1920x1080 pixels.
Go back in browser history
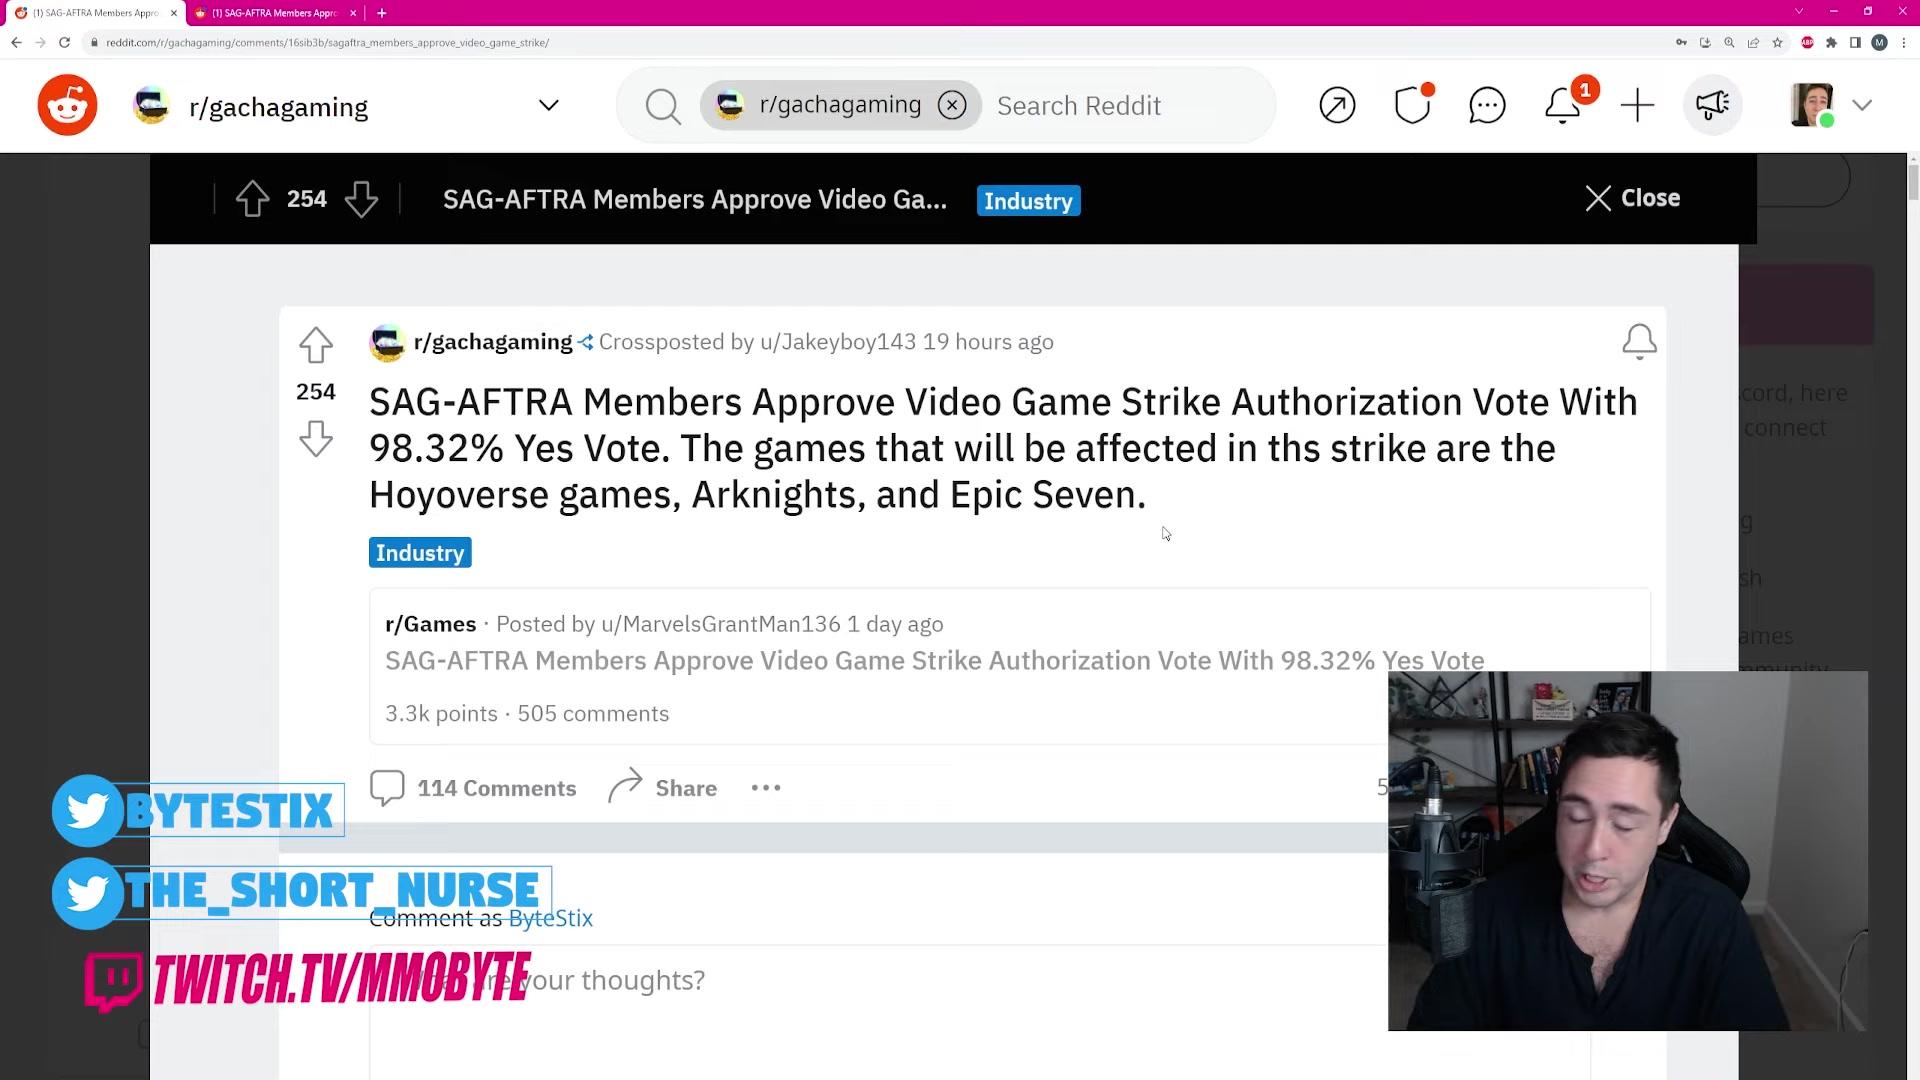click(x=16, y=42)
